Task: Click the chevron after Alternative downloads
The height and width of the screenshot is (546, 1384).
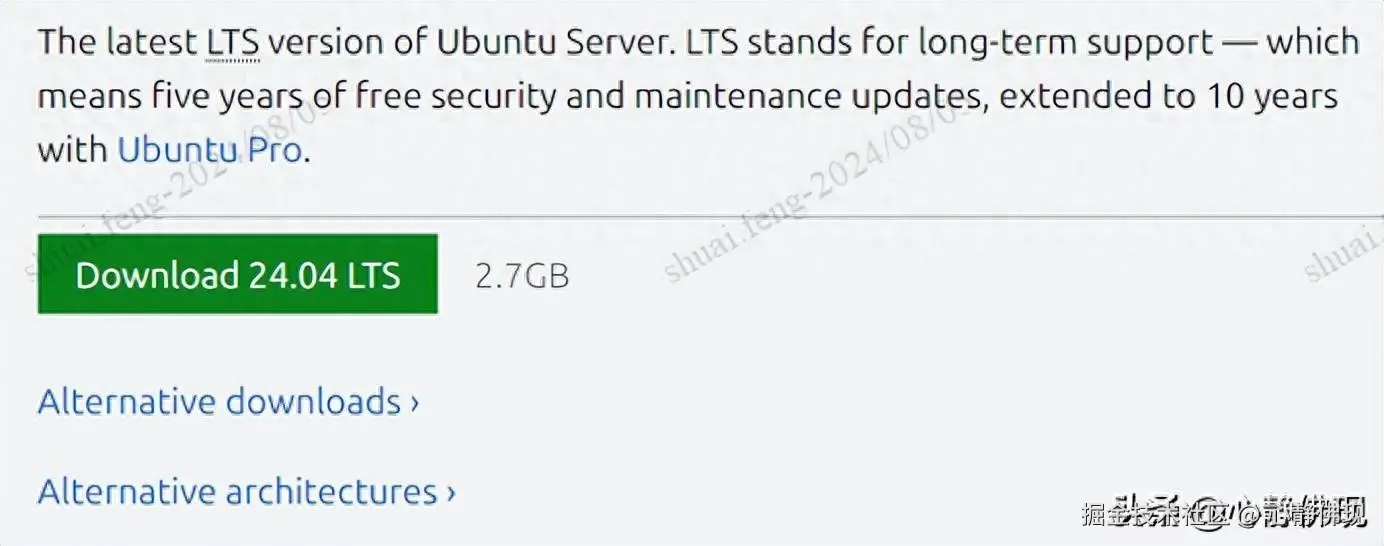Action: 414,403
